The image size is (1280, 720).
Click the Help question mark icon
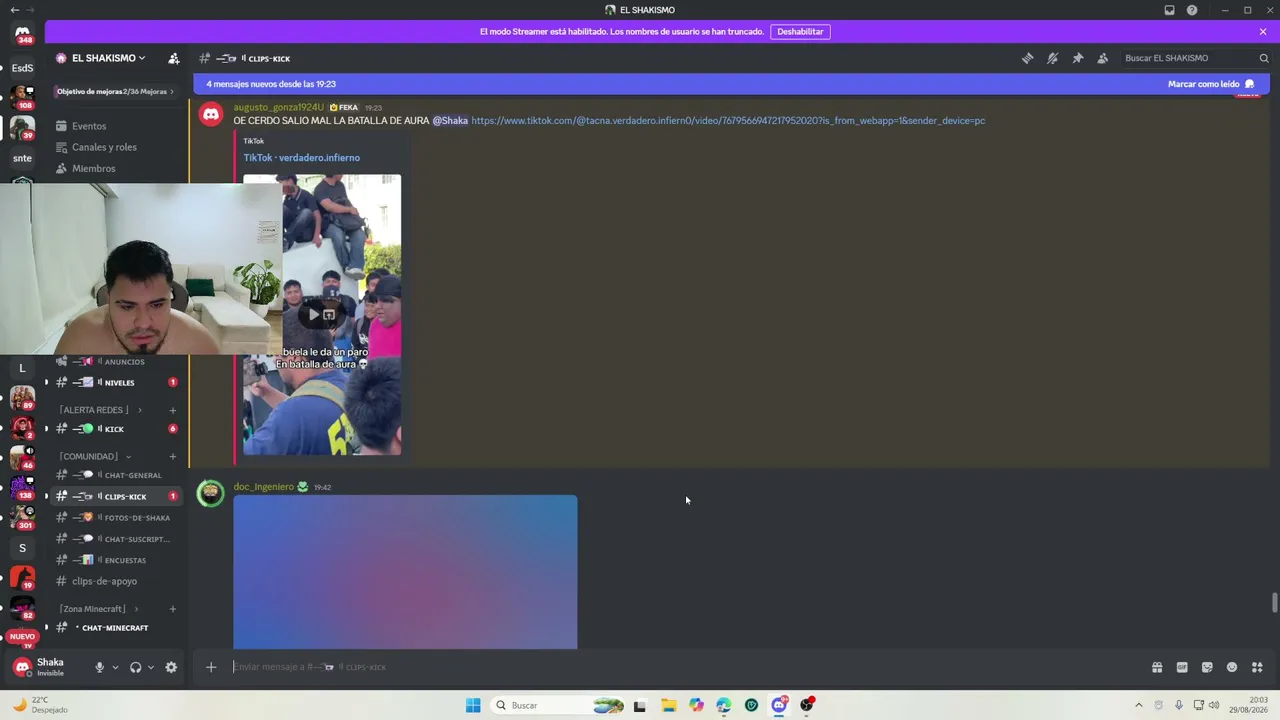pyautogui.click(x=1192, y=10)
